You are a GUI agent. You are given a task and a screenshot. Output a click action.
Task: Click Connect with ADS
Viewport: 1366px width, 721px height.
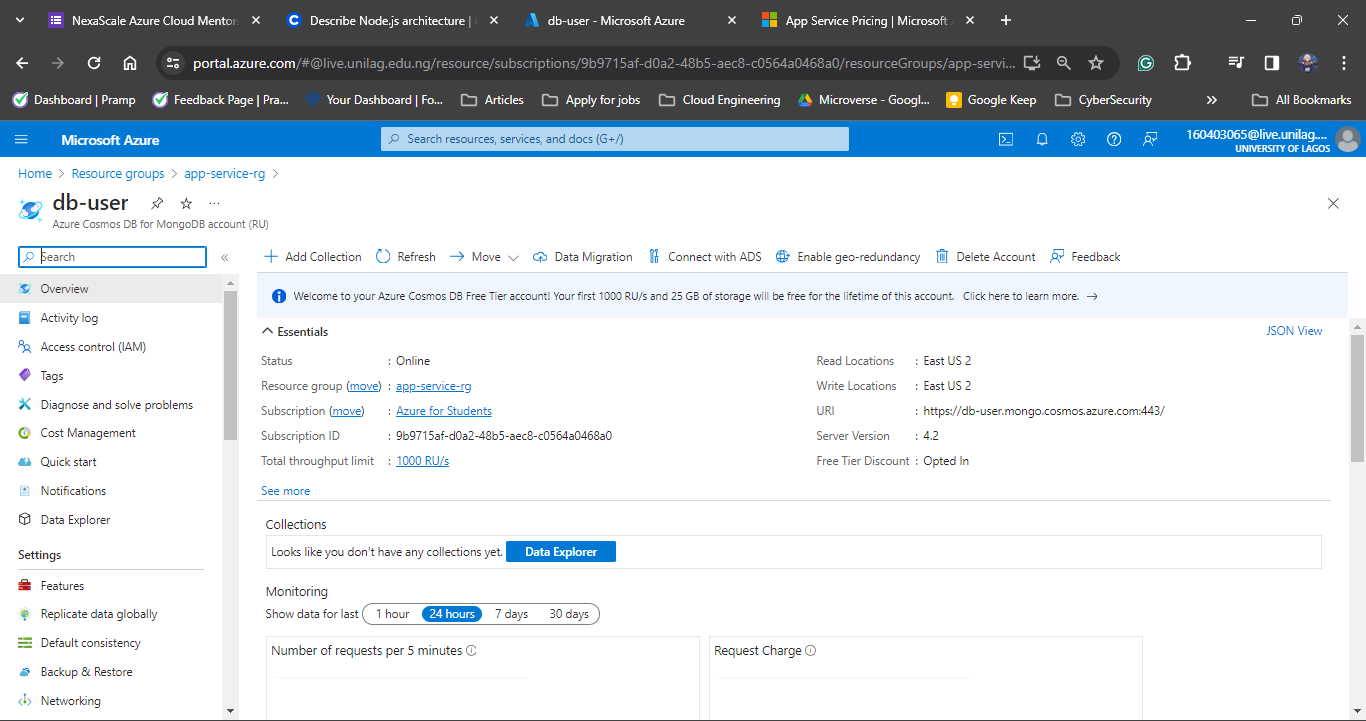(x=705, y=257)
